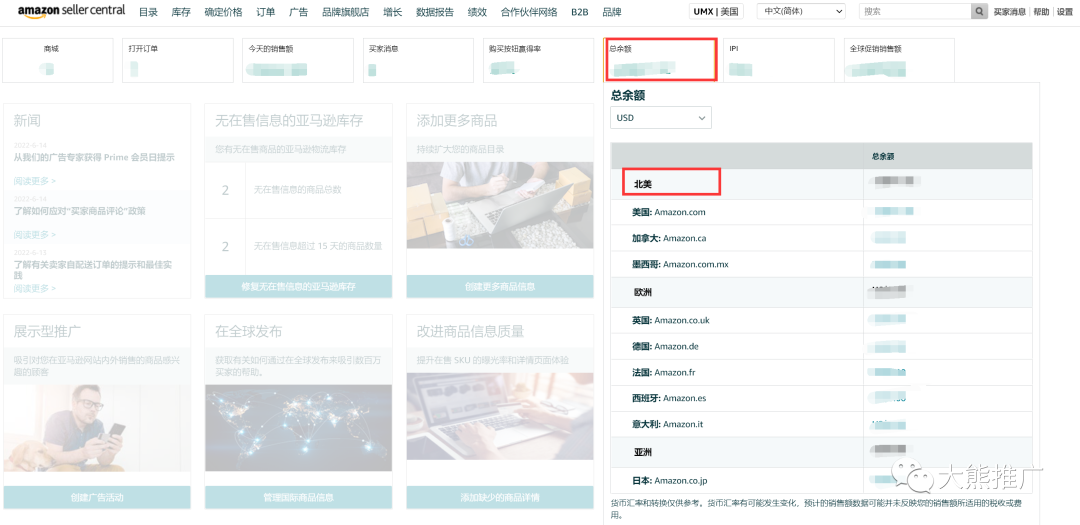Open the 广告 menu

[298, 12]
